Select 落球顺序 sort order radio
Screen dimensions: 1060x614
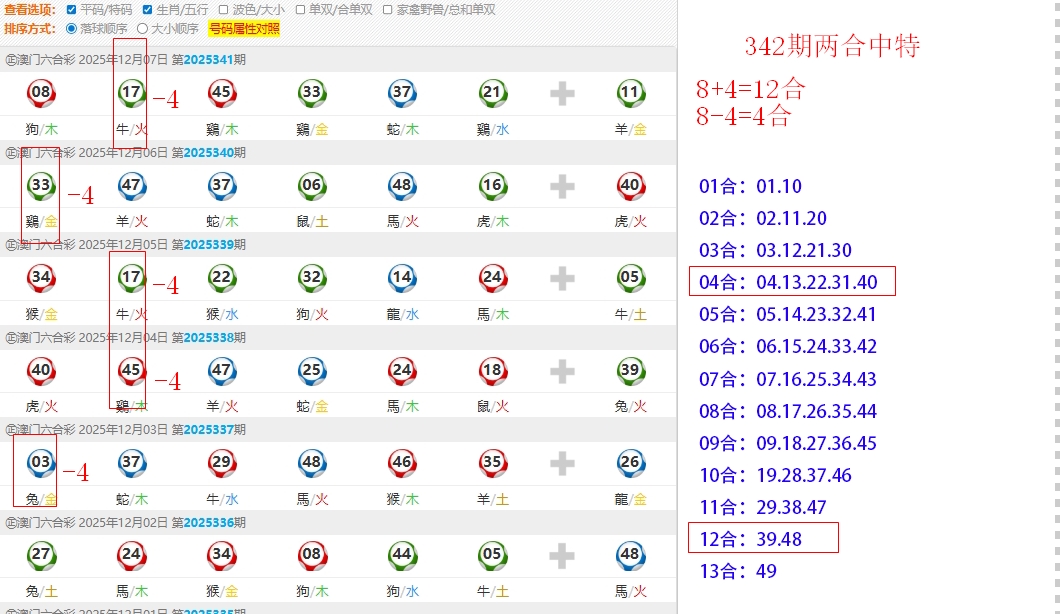click(x=71, y=29)
